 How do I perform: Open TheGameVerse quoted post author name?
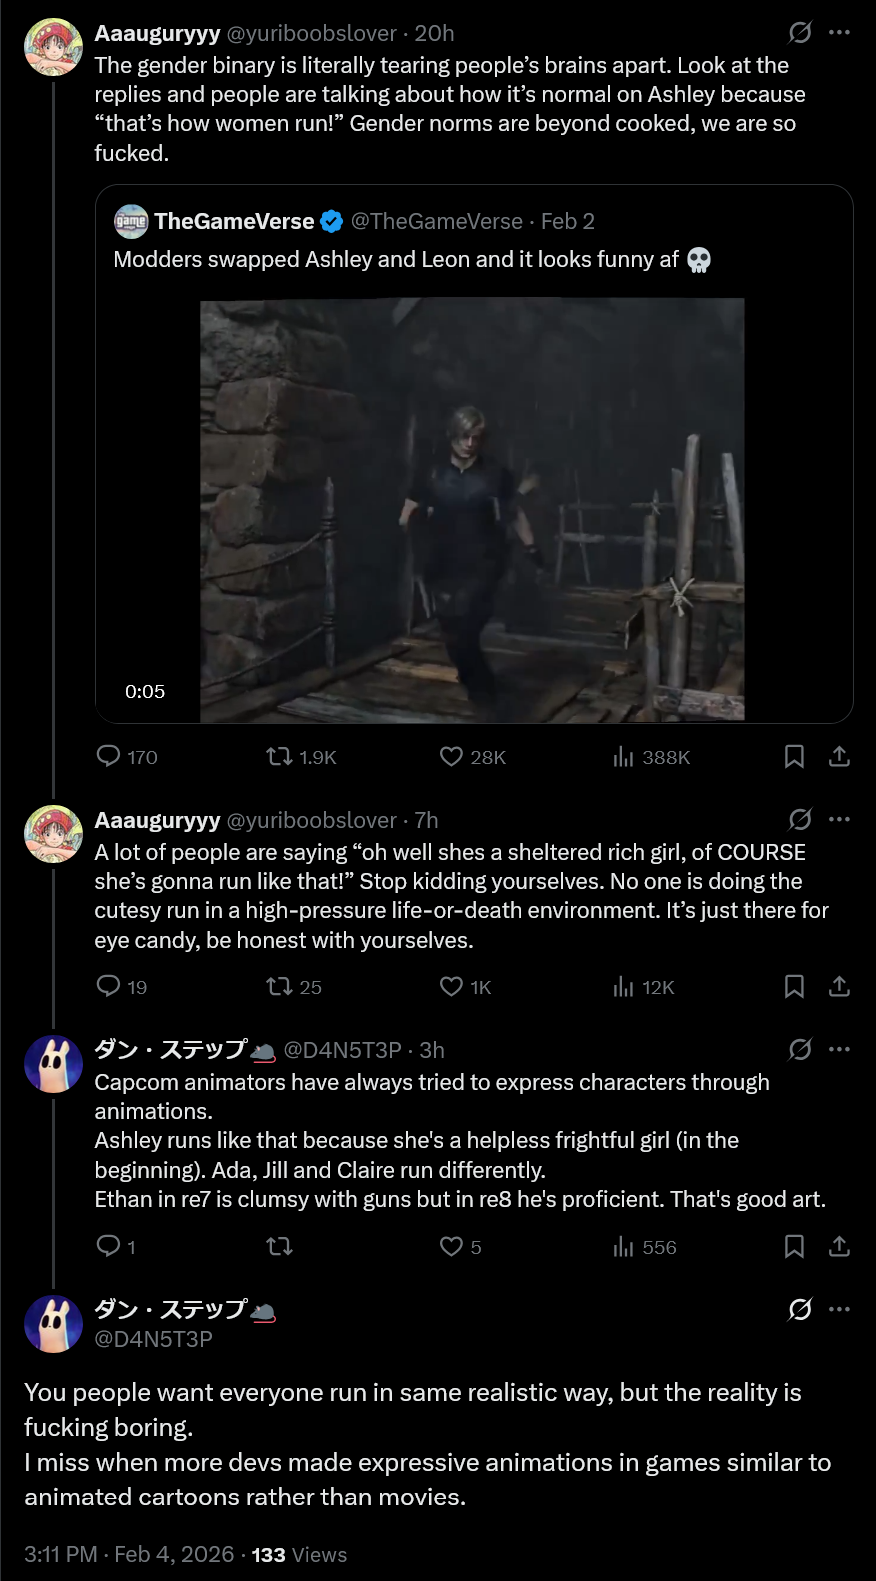point(234,221)
